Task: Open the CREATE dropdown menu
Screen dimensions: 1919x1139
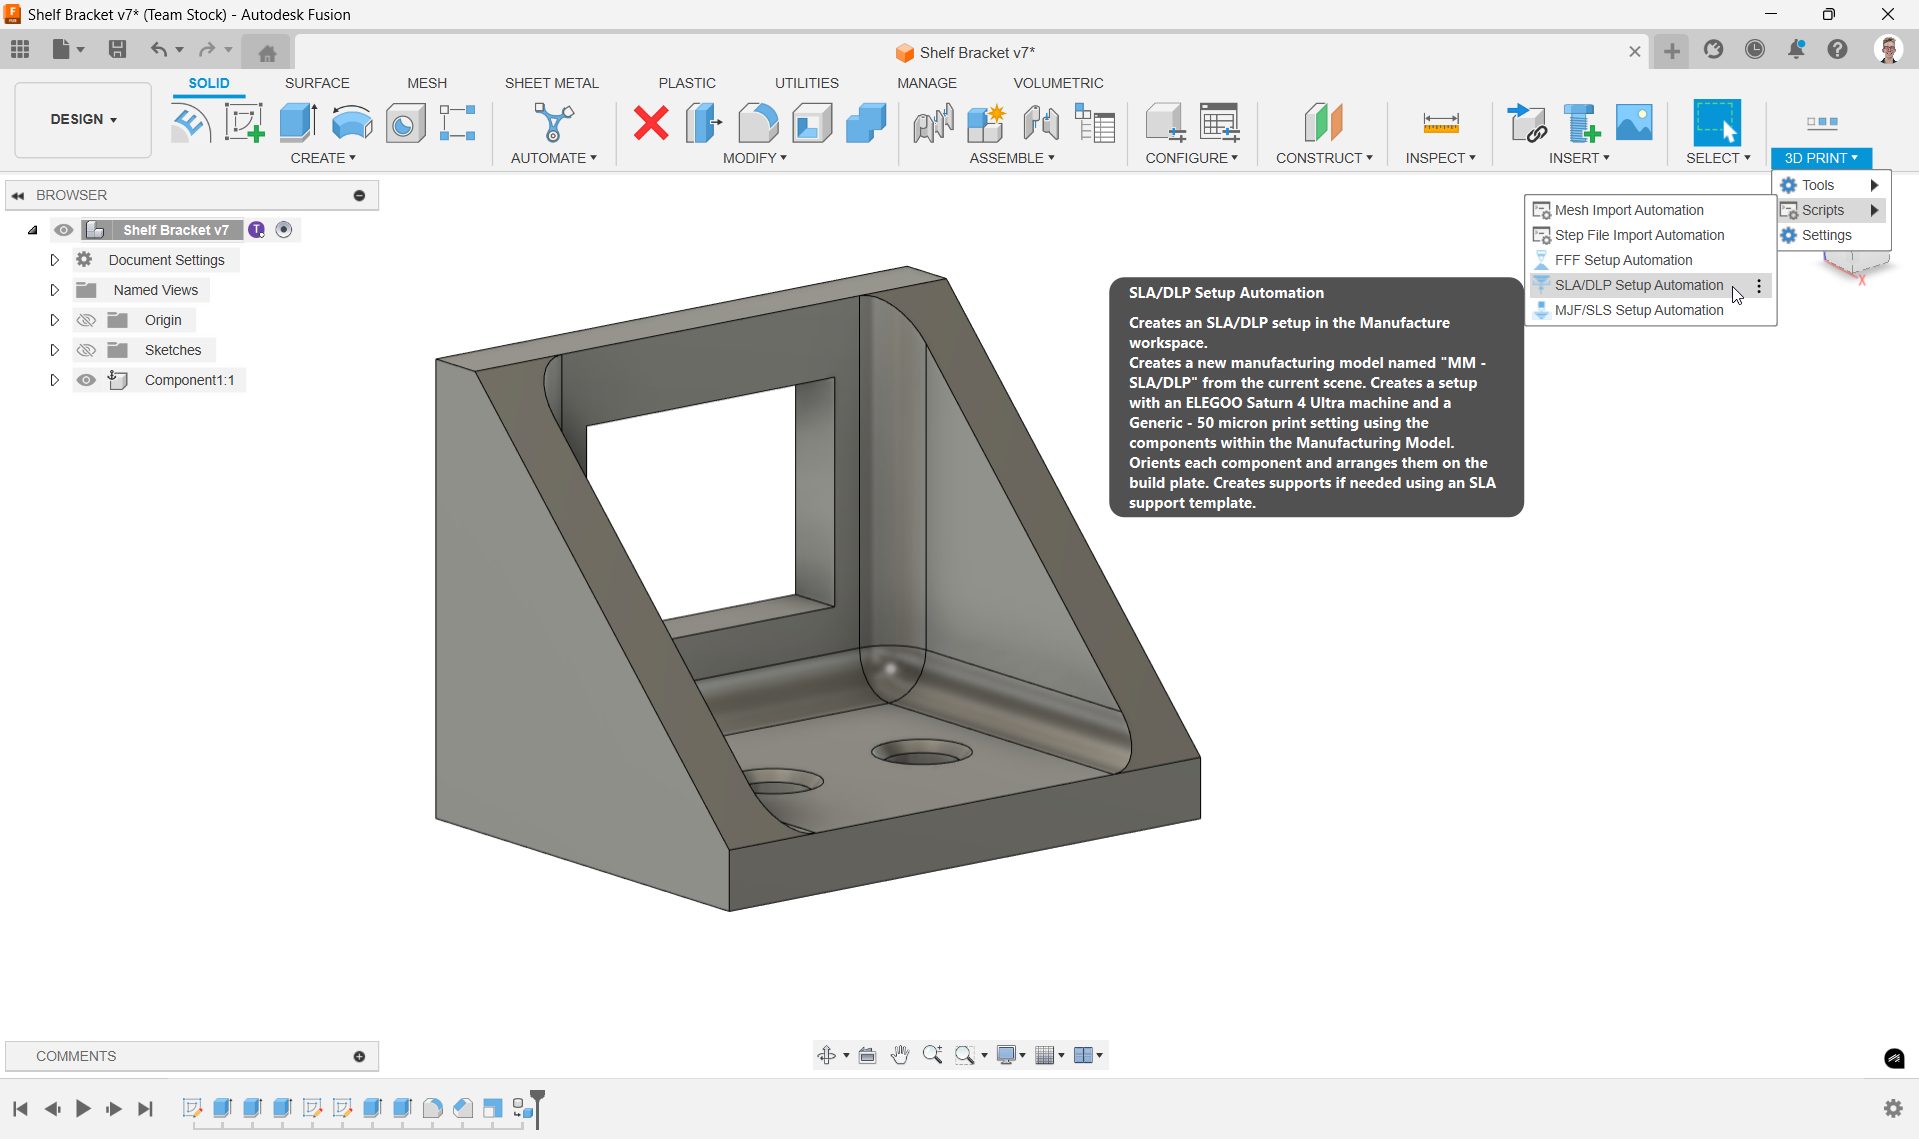Action: (x=323, y=158)
